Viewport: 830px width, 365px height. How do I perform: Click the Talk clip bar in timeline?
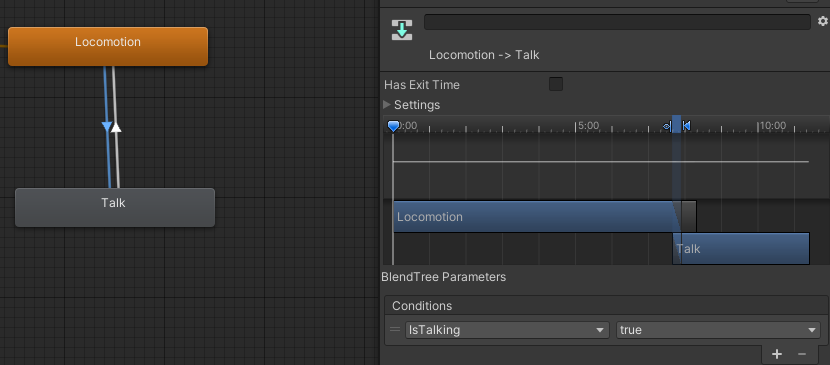[x=741, y=249]
